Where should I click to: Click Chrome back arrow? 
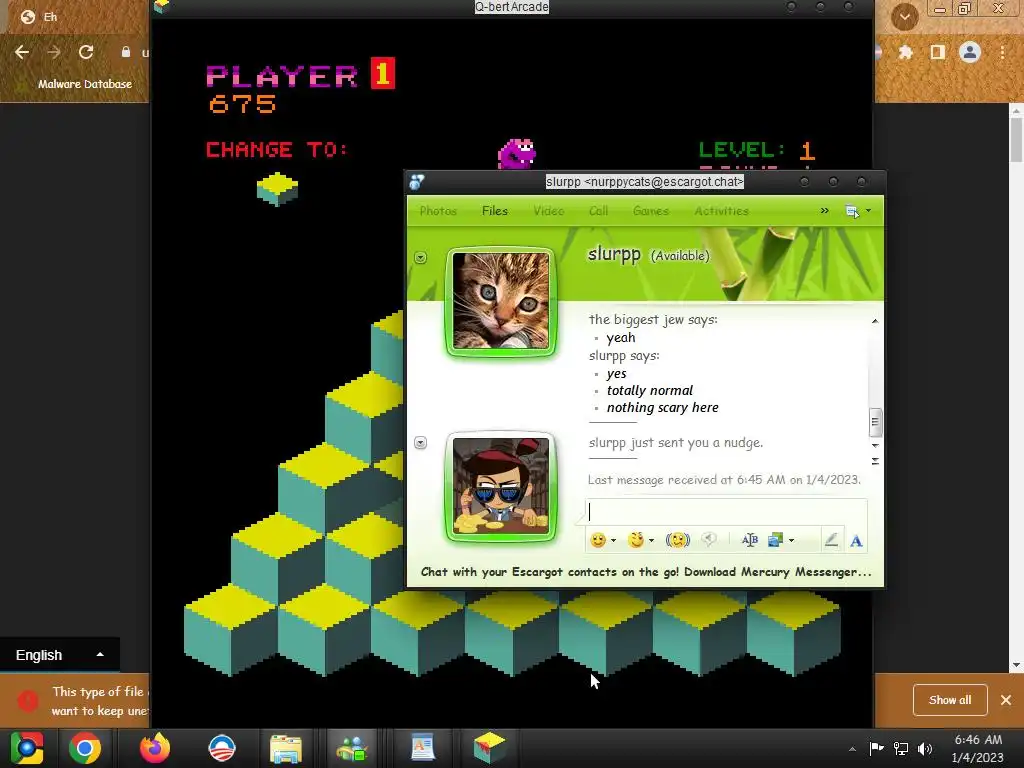pyautogui.click(x=22, y=52)
